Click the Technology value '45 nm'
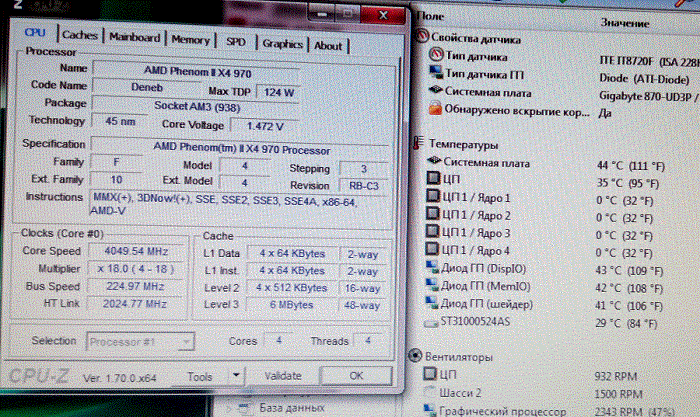The image size is (700, 417). (120, 121)
